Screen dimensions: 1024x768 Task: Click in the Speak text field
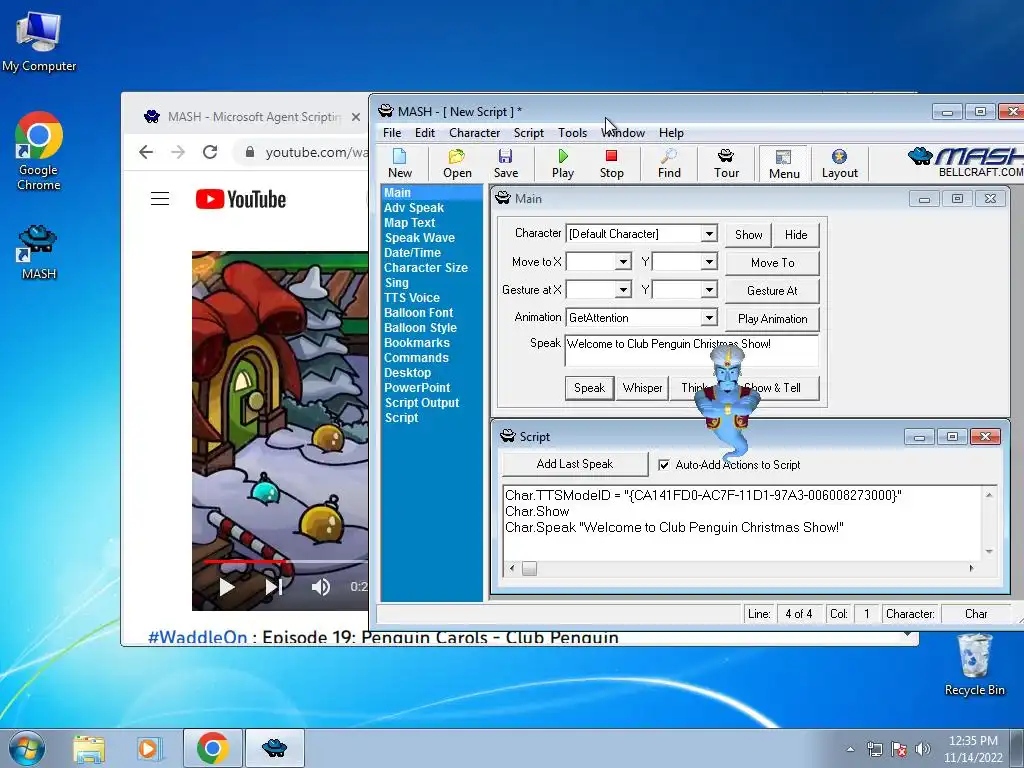691,351
